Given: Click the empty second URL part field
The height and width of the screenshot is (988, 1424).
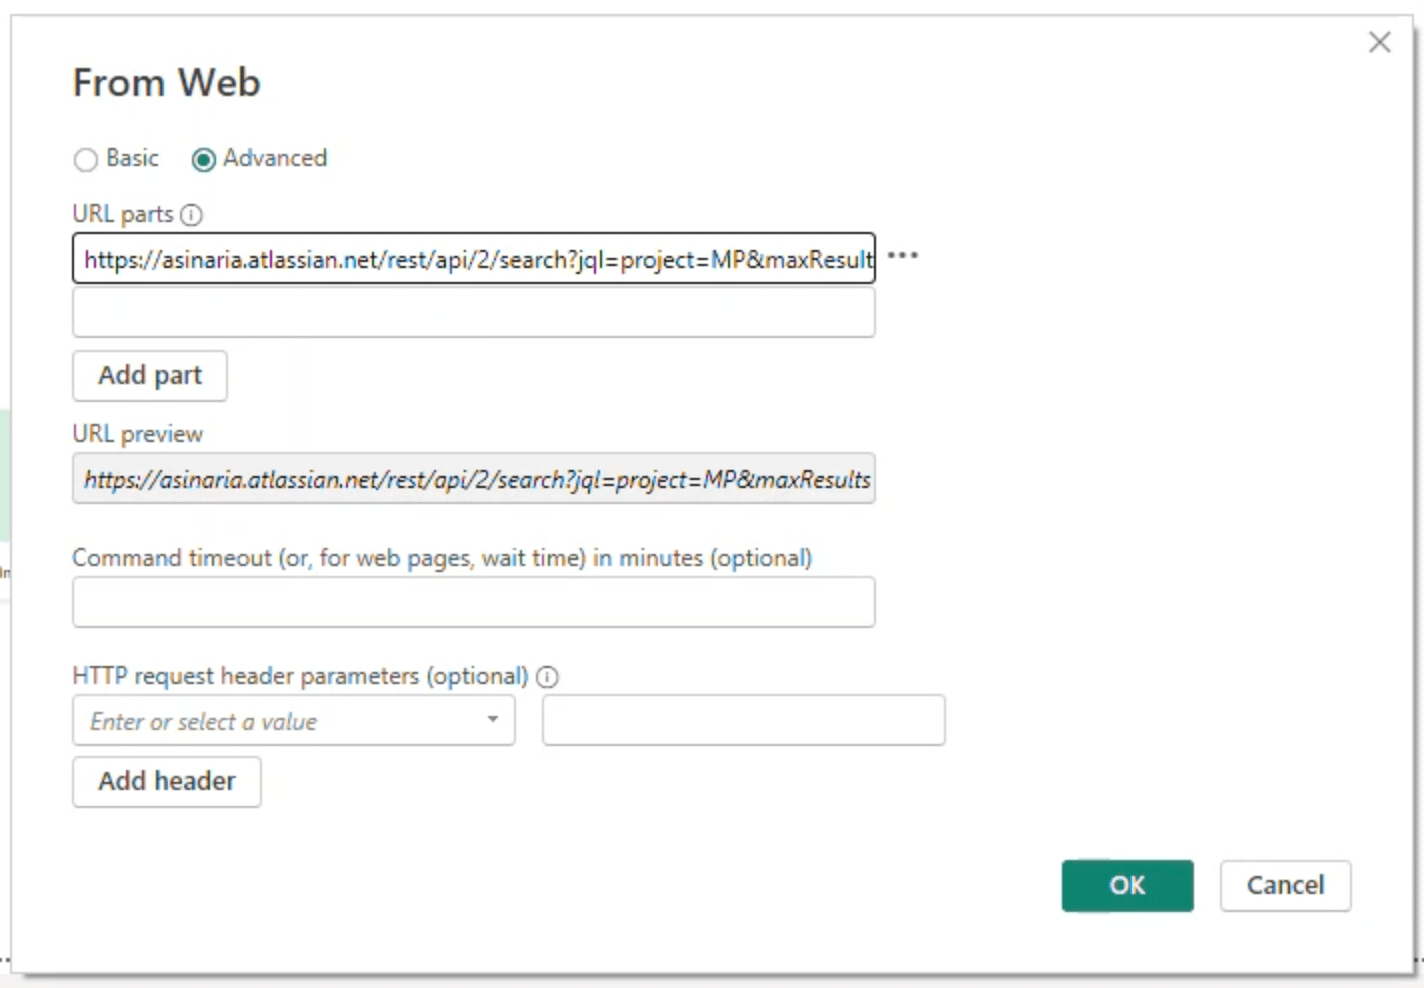Looking at the screenshot, I should (x=474, y=312).
